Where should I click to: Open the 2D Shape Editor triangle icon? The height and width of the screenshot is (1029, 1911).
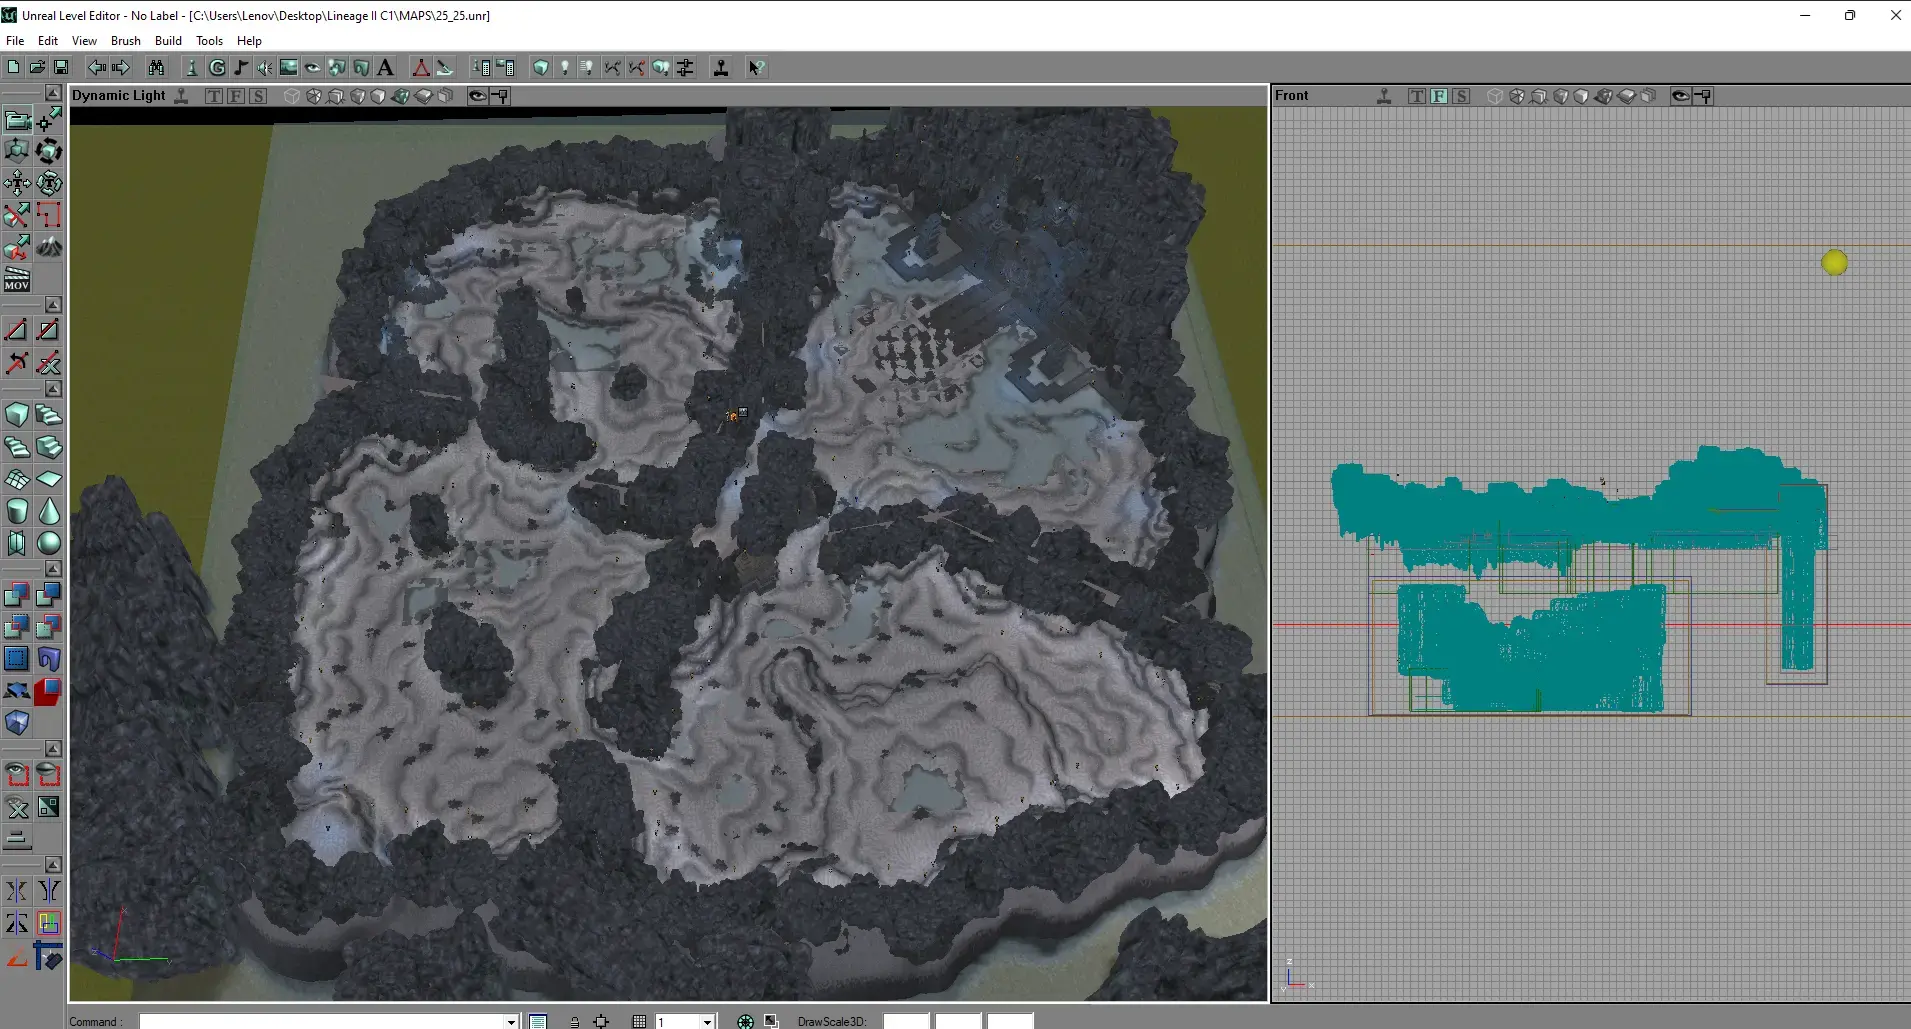pyautogui.click(x=421, y=68)
